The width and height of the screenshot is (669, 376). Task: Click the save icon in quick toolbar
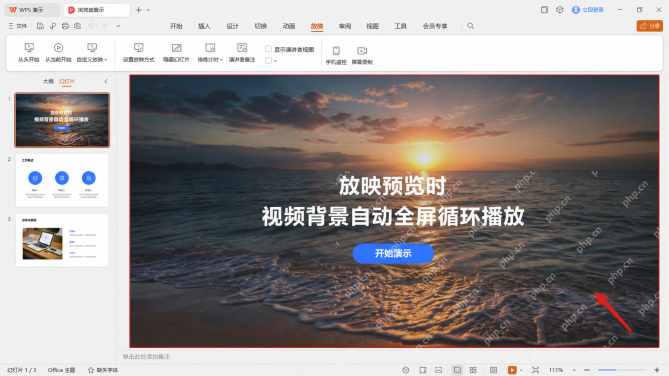(x=40, y=26)
